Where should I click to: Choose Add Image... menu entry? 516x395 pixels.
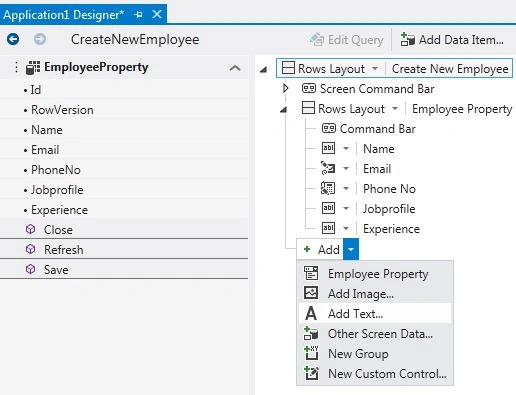375,293
